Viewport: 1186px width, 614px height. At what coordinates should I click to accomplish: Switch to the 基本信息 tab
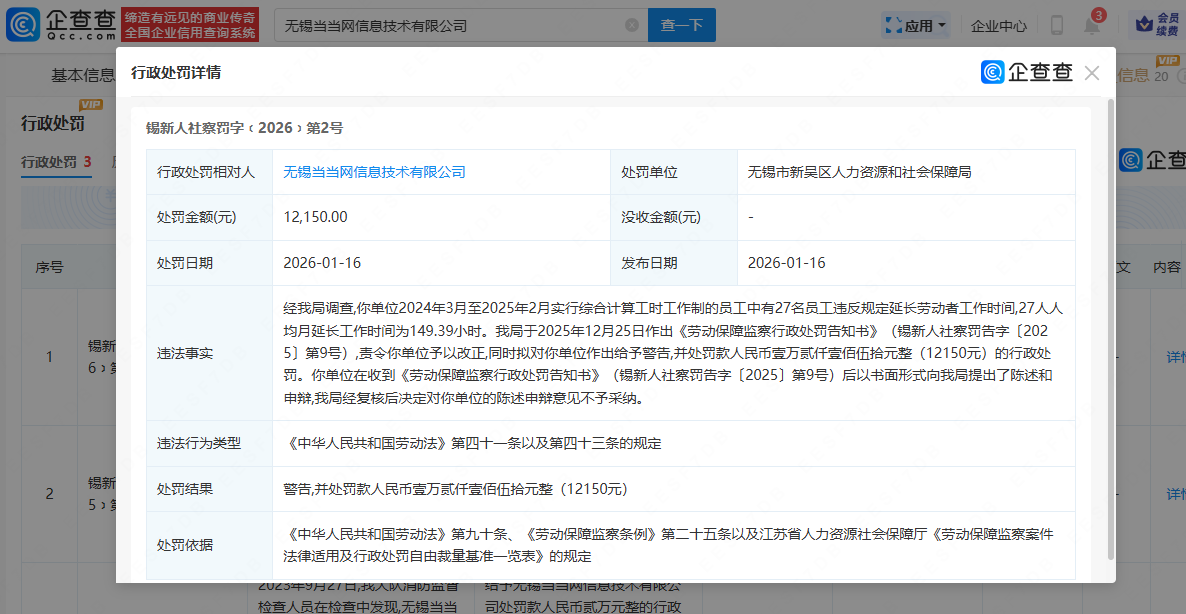(83, 75)
